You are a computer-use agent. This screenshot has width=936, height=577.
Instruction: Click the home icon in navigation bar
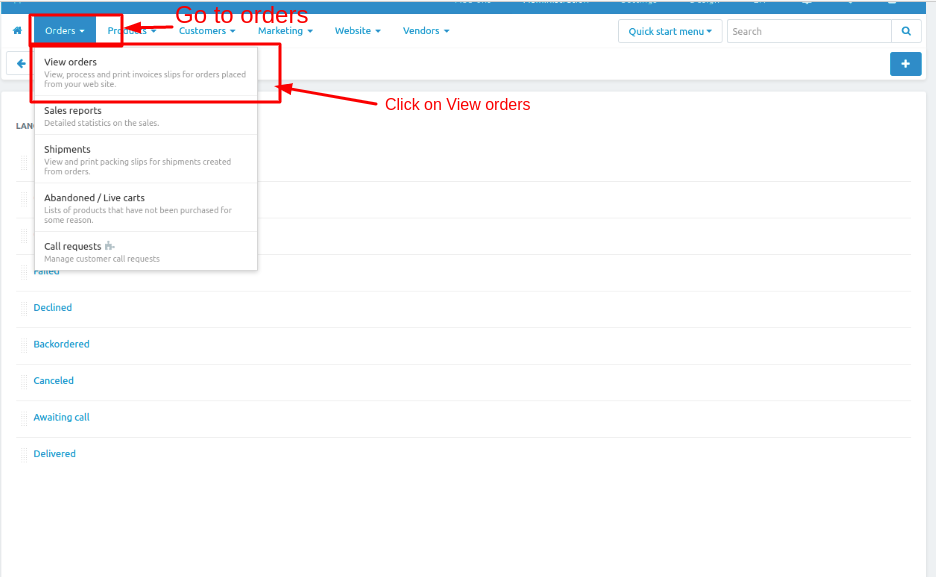pyautogui.click(x=17, y=31)
